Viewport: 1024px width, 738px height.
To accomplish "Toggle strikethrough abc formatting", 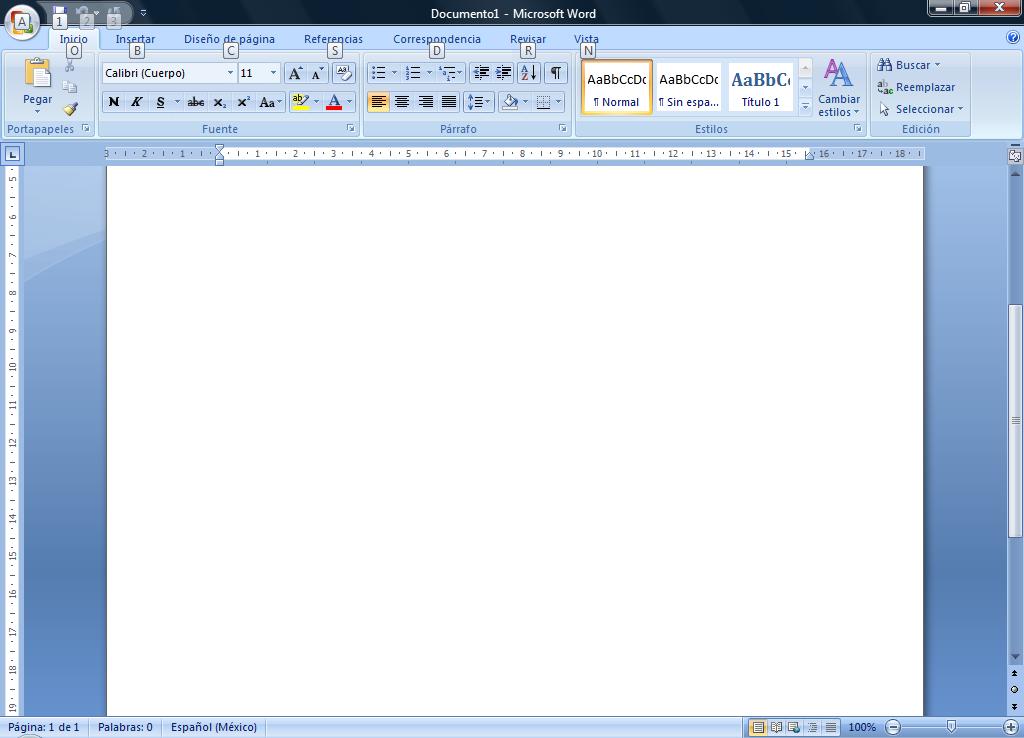I will 196,103.
